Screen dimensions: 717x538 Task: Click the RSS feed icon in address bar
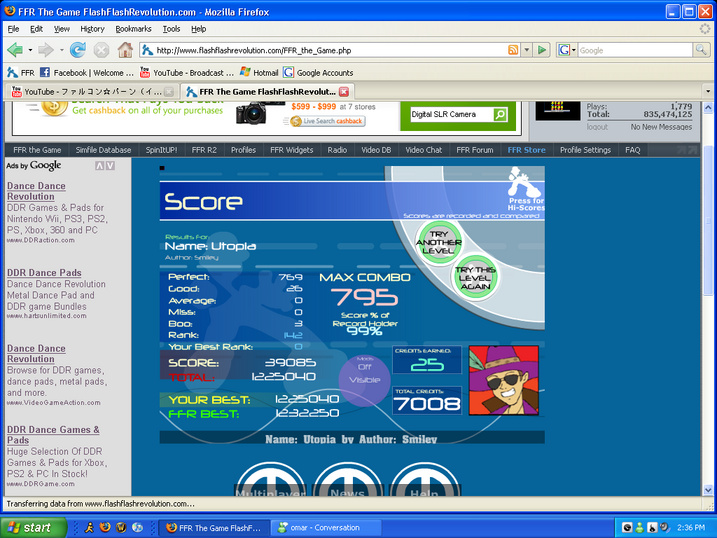coord(513,50)
